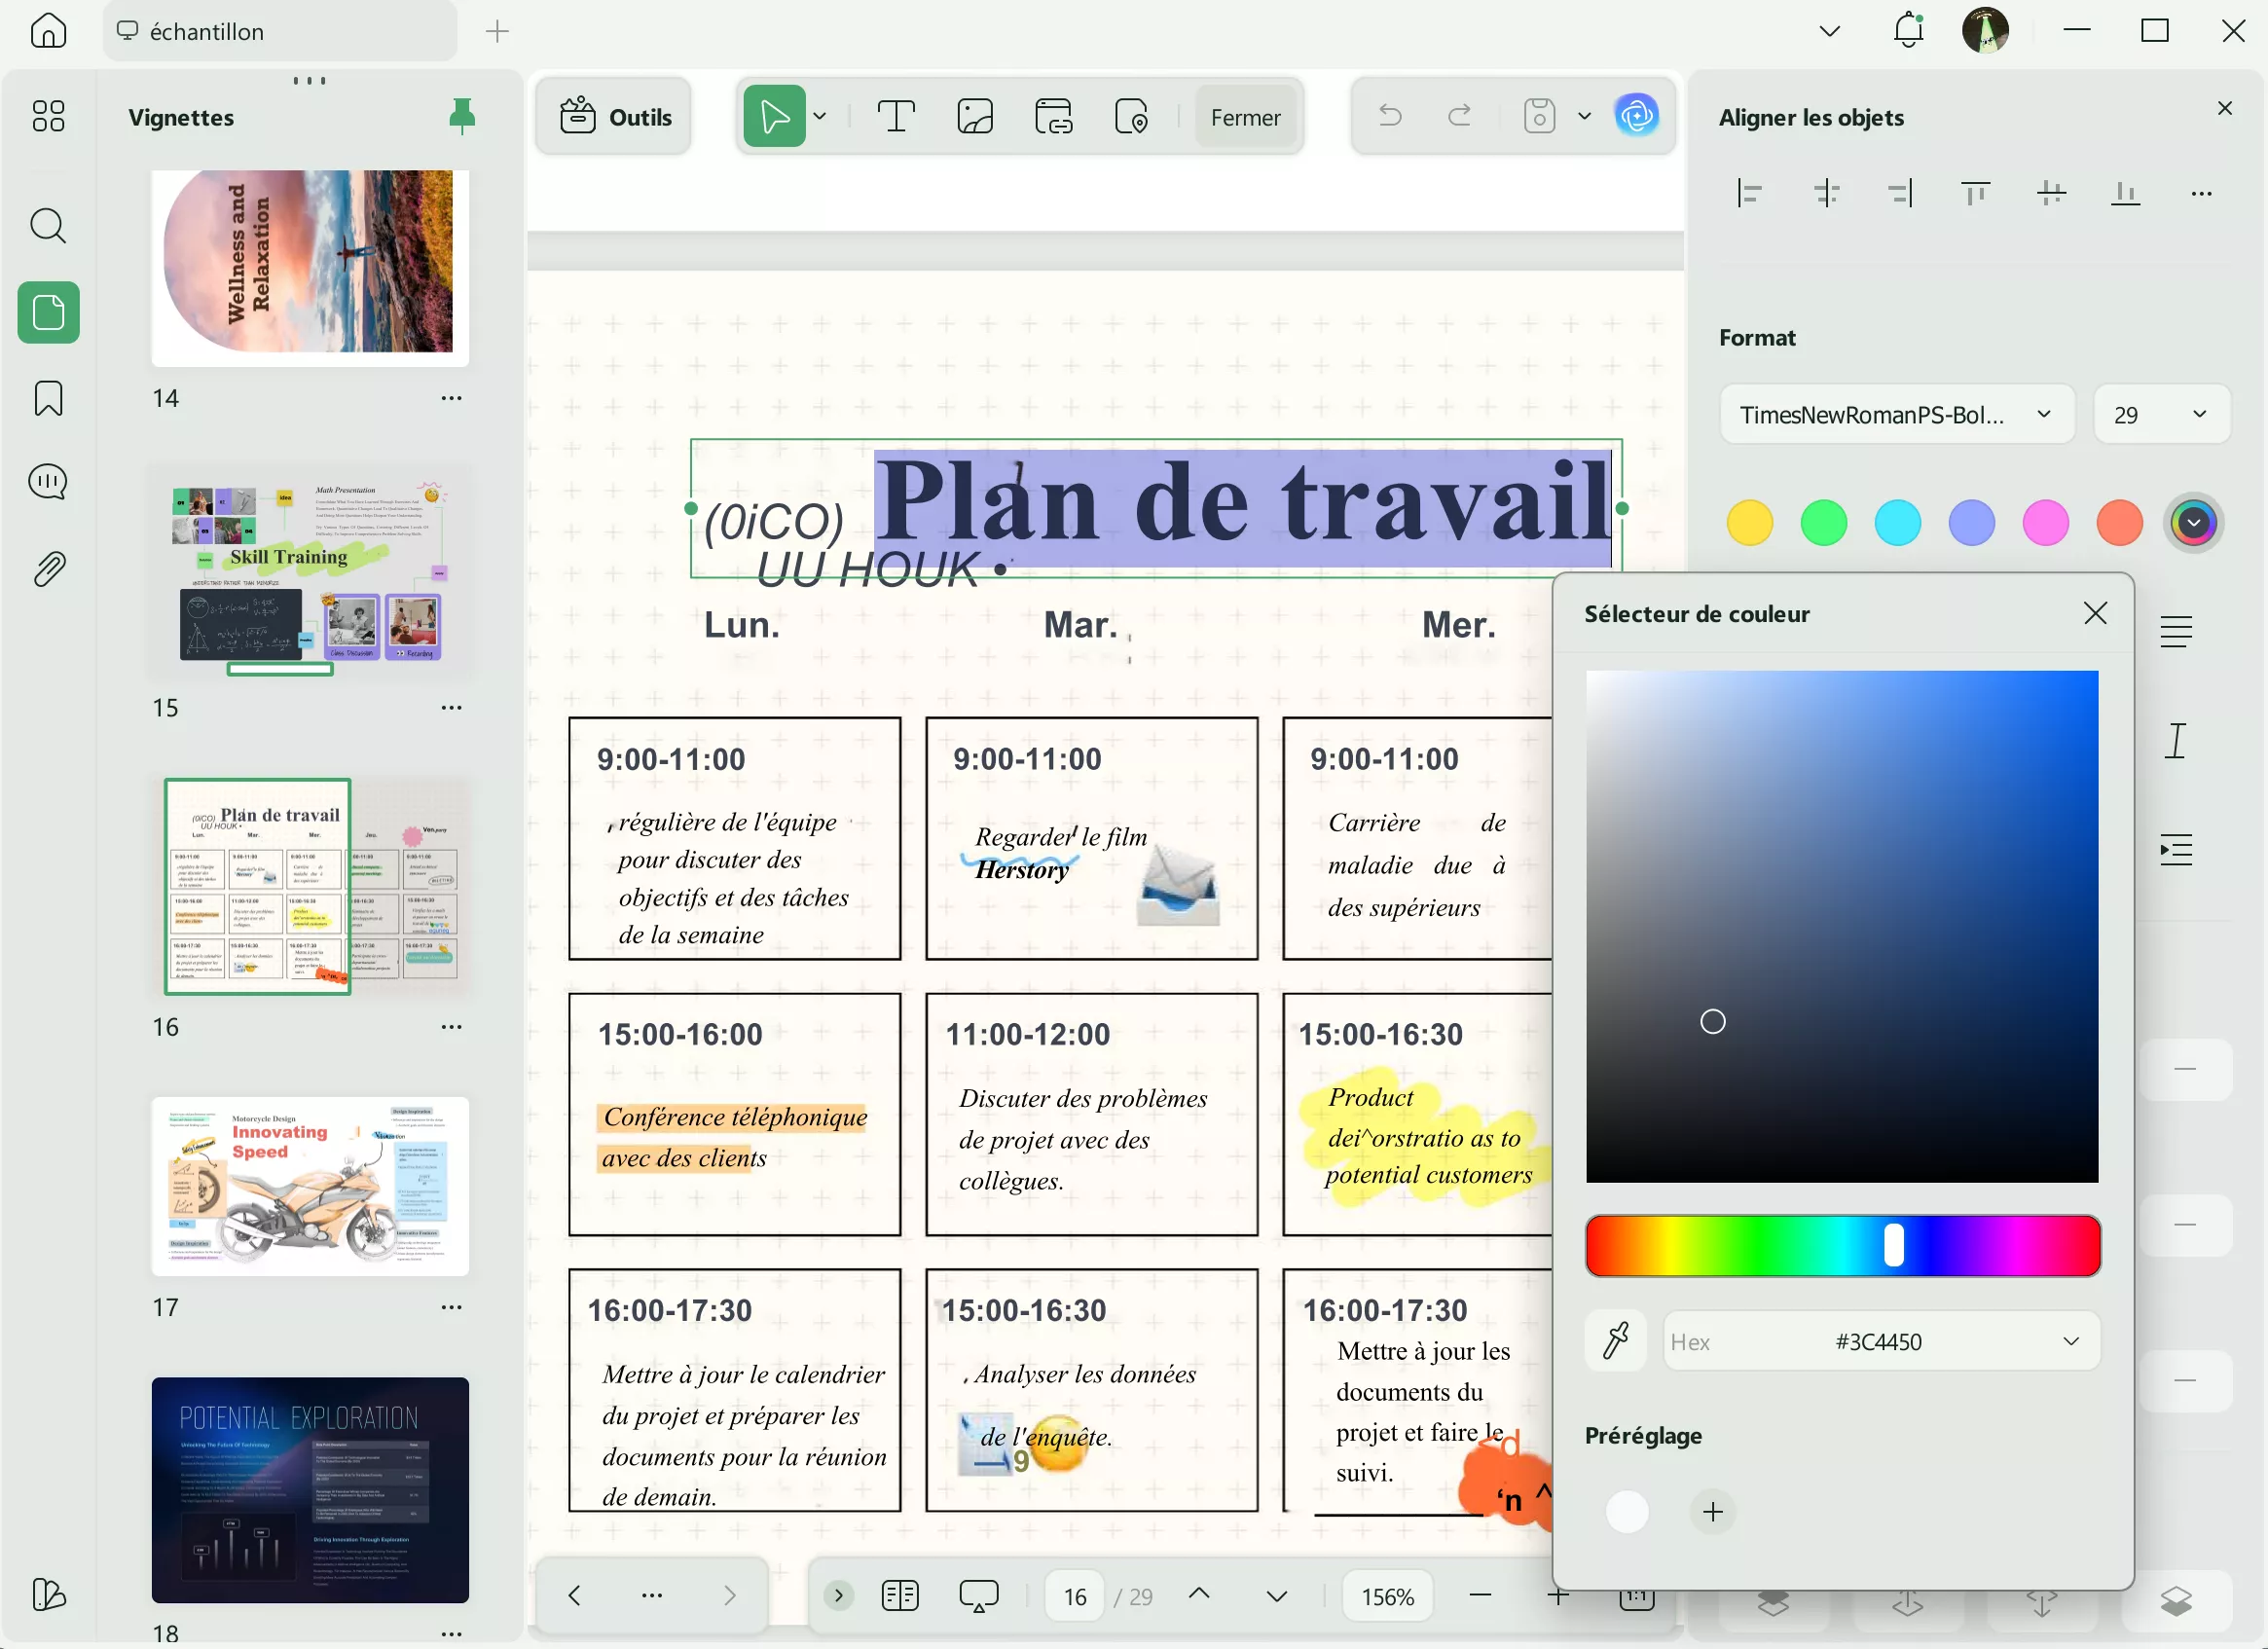Open the bookmarks panel in the sidebar
2268x1649 pixels.
click(x=47, y=398)
